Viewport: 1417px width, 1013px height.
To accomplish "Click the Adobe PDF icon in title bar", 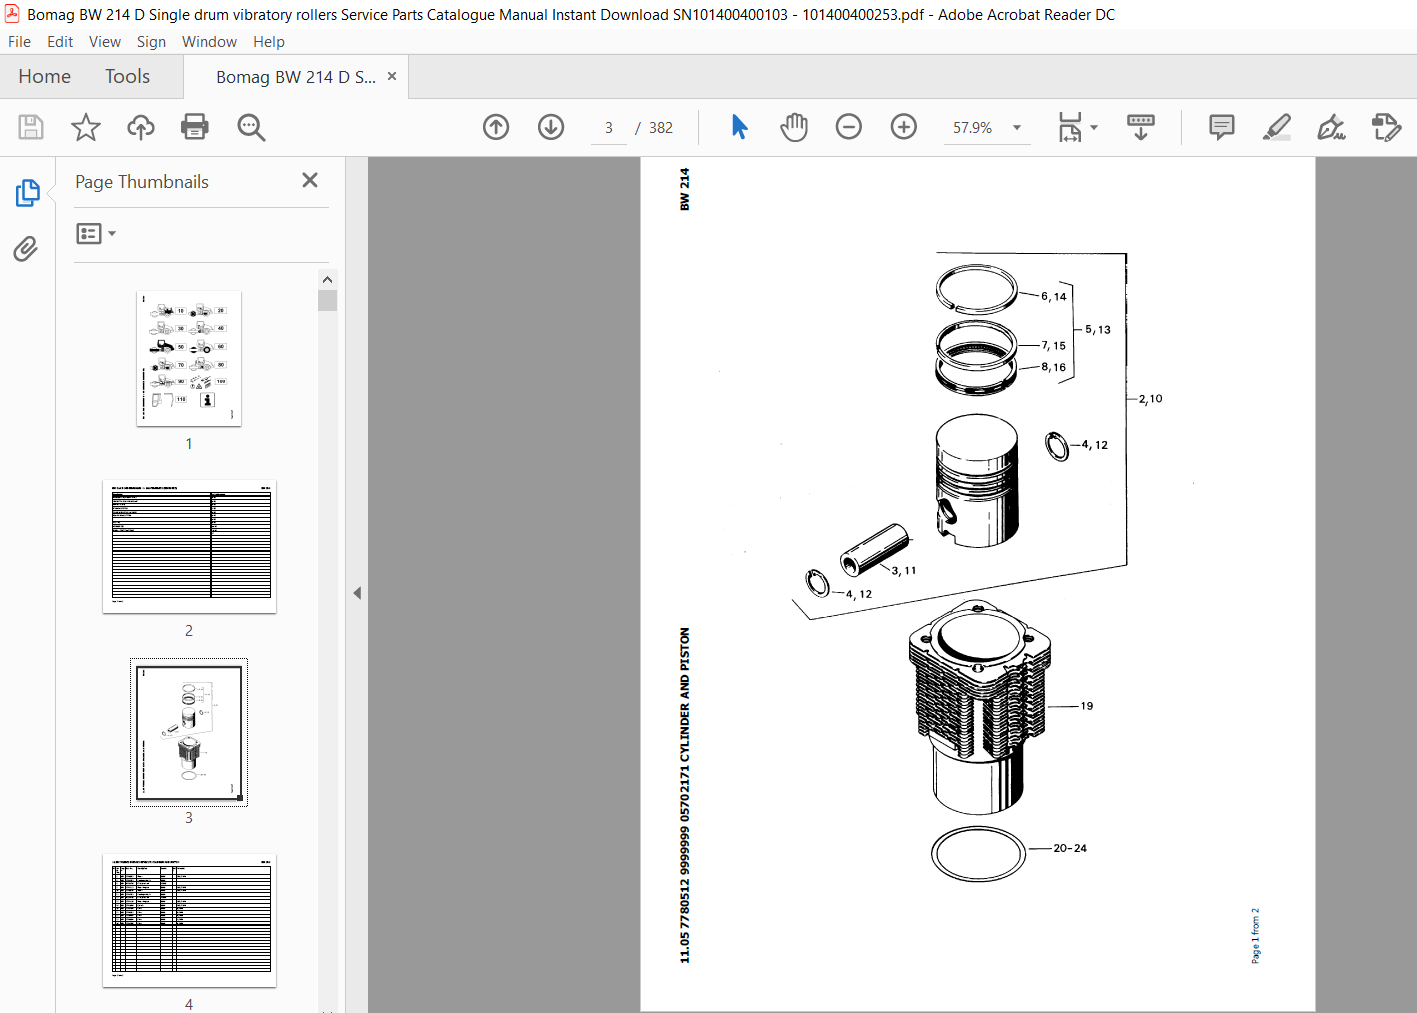I will coord(12,14).
